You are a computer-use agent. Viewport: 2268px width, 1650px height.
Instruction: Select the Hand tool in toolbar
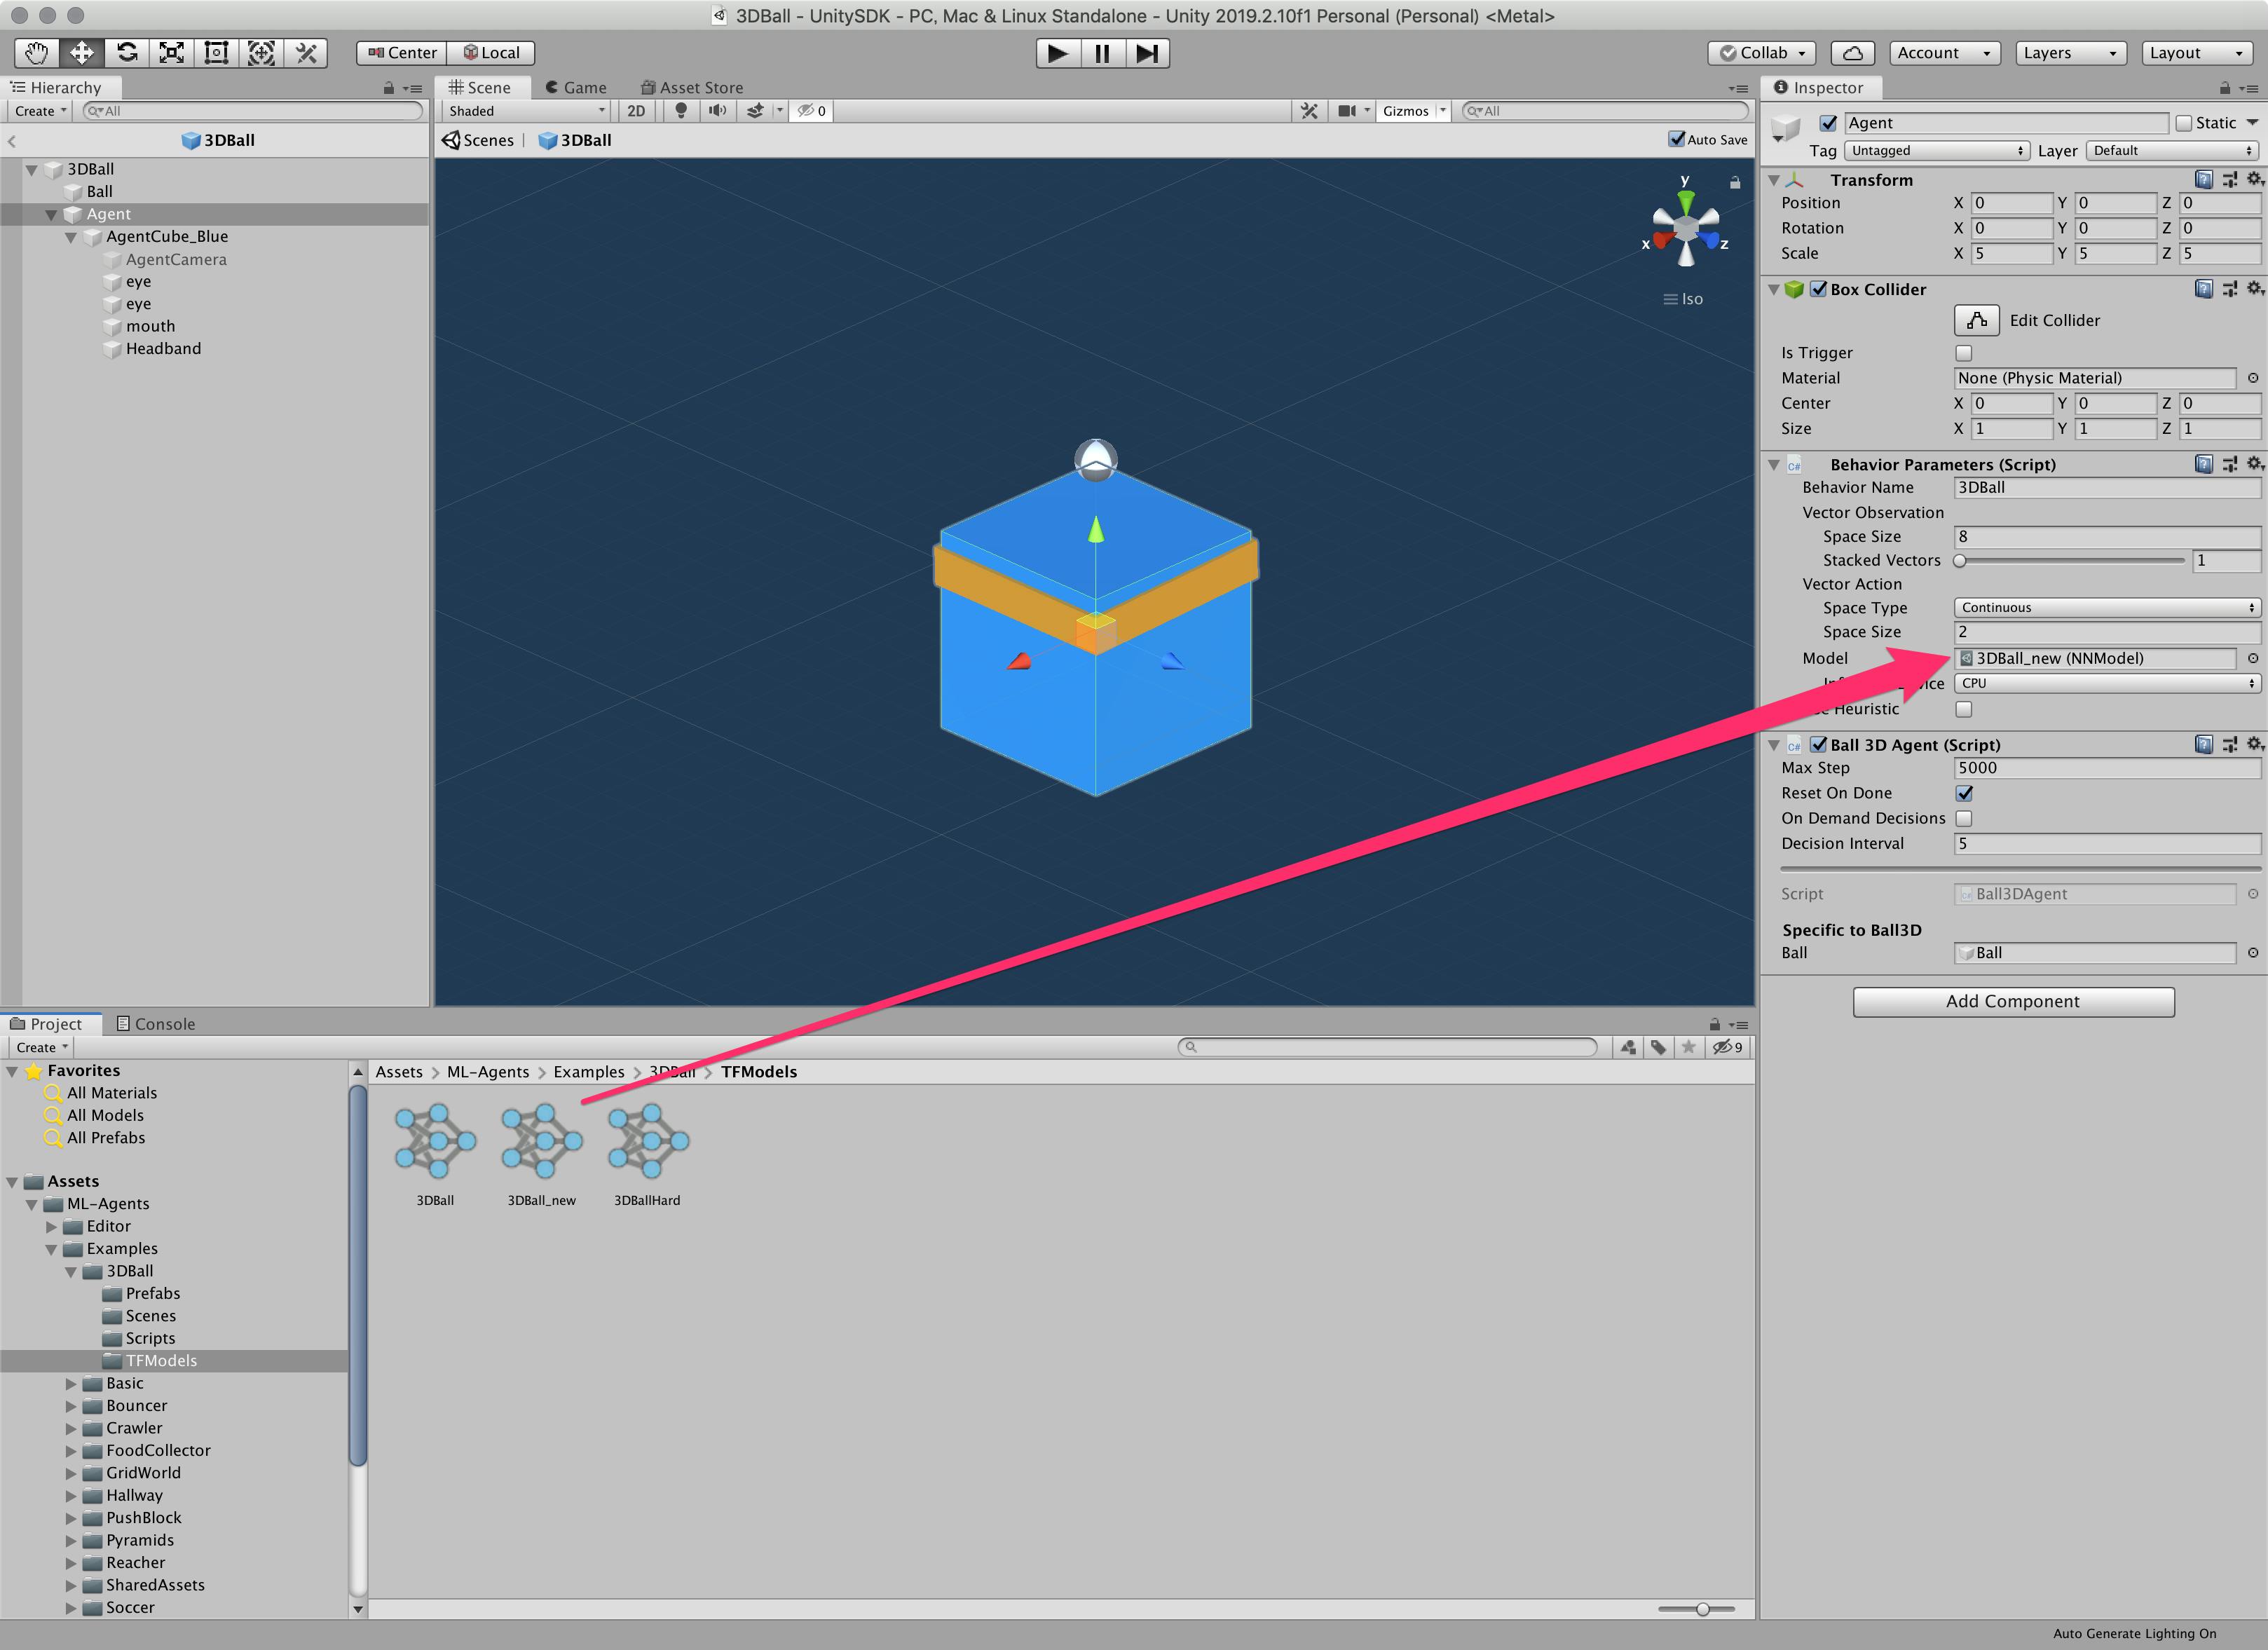pos(37,53)
